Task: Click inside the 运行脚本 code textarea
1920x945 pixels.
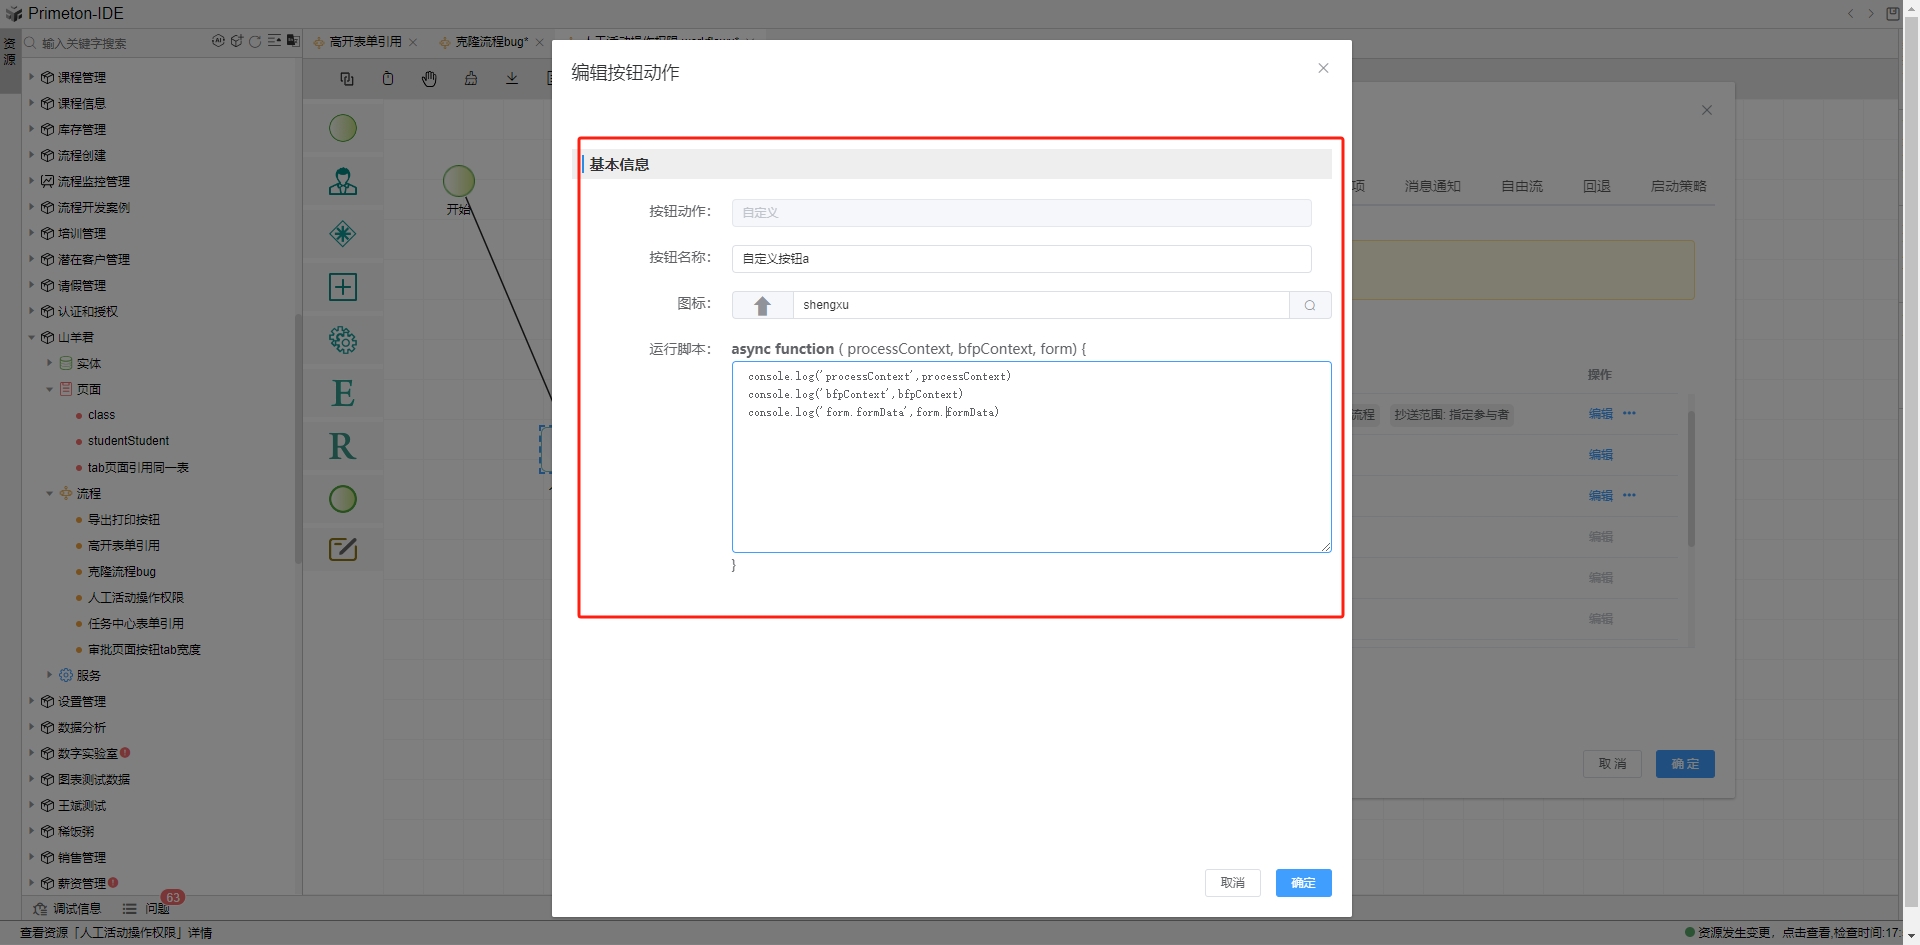Action: (x=1030, y=470)
